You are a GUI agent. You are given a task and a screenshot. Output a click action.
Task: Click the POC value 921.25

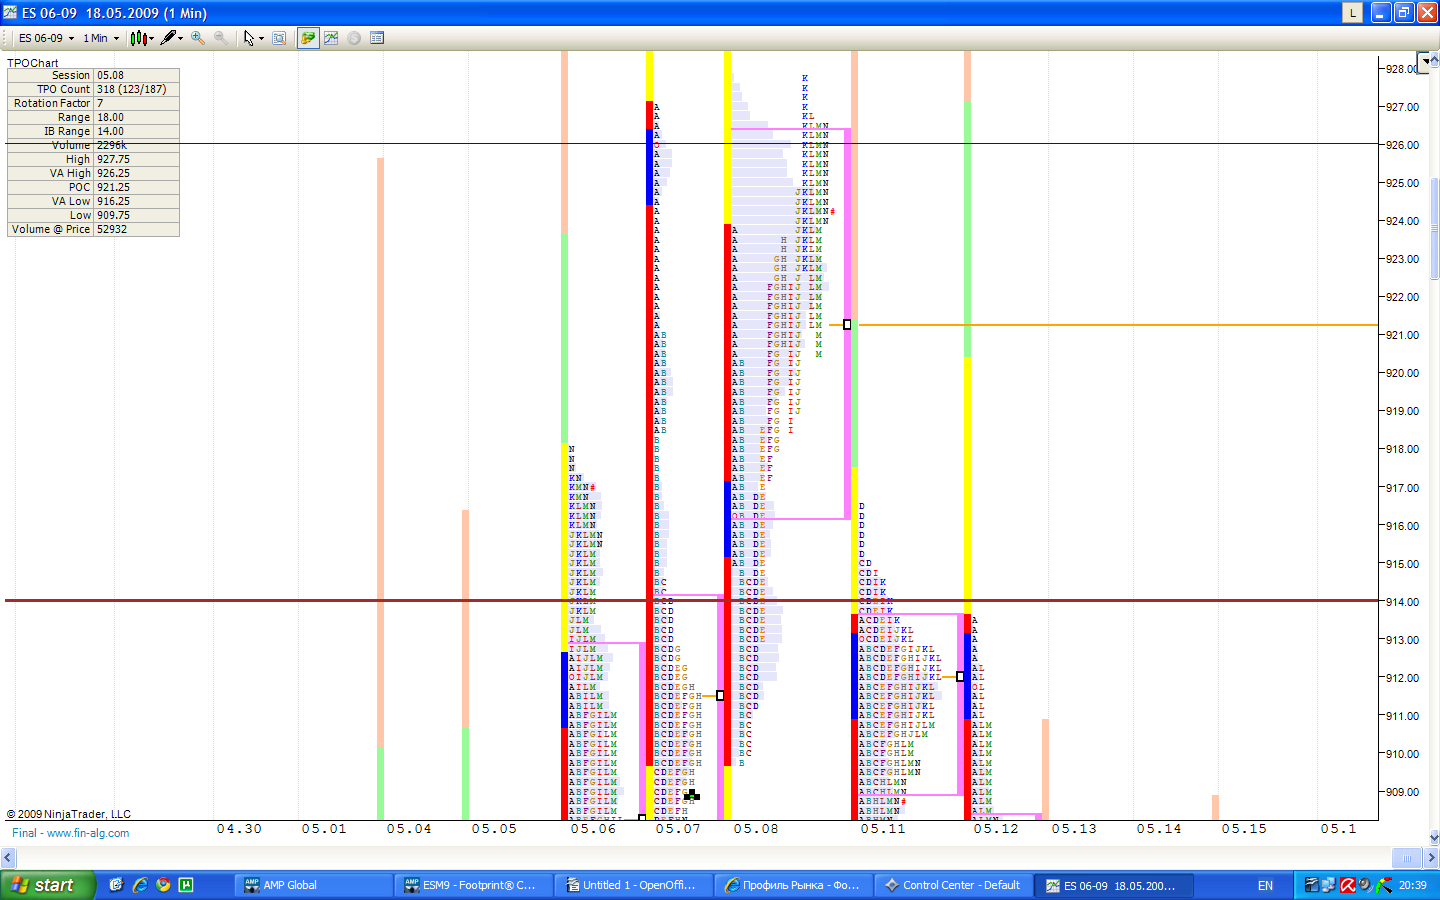[x=136, y=187]
